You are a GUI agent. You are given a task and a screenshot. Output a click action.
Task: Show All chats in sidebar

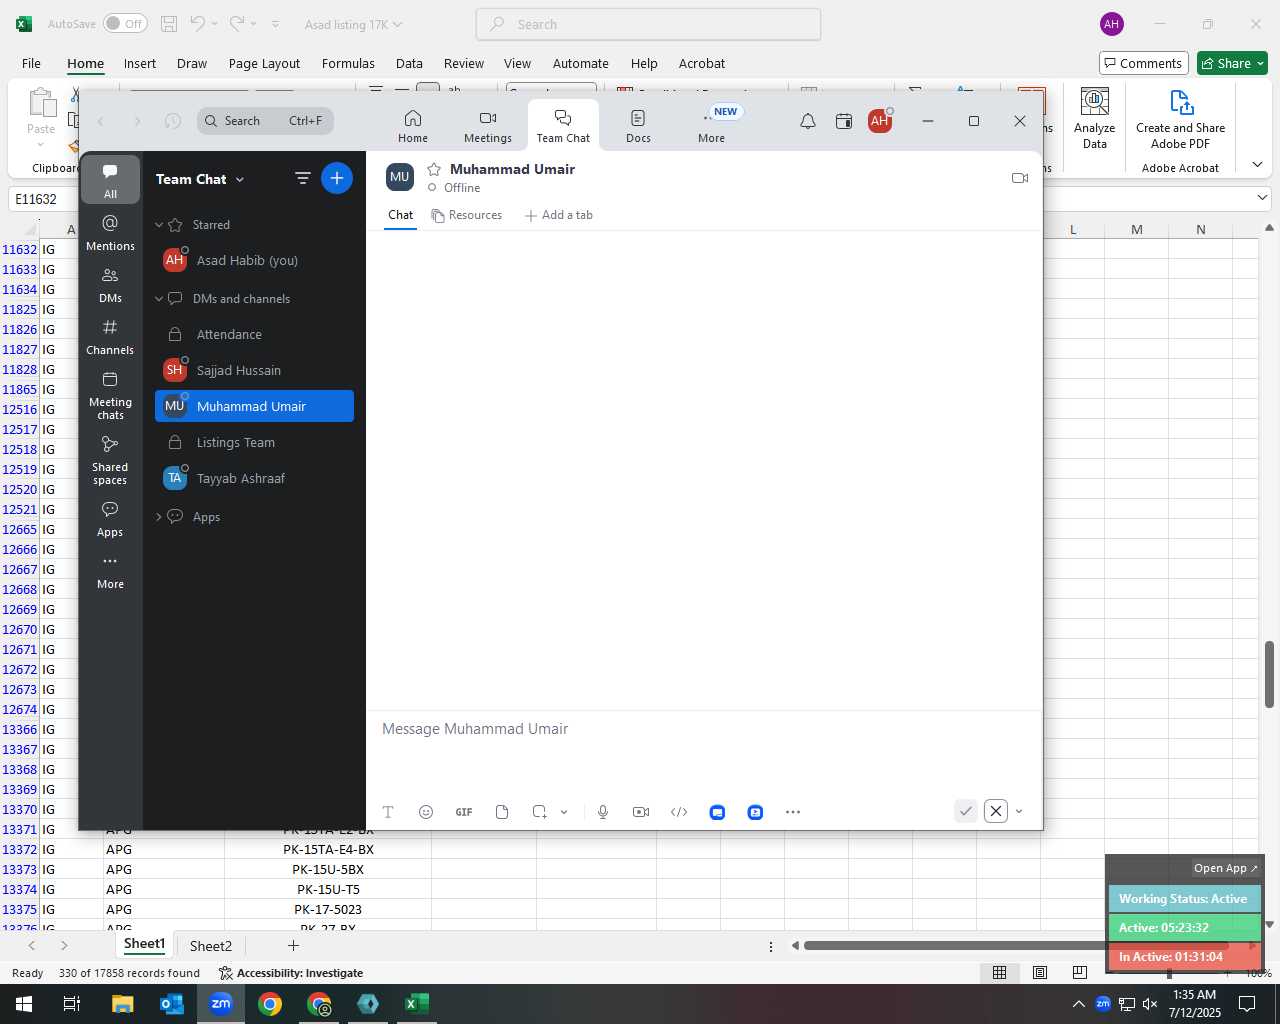[110, 181]
